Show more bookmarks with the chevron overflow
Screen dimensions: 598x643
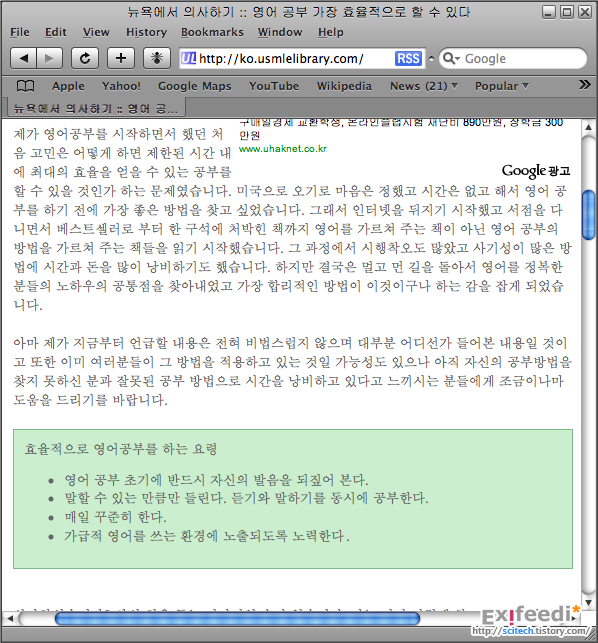(584, 85)
